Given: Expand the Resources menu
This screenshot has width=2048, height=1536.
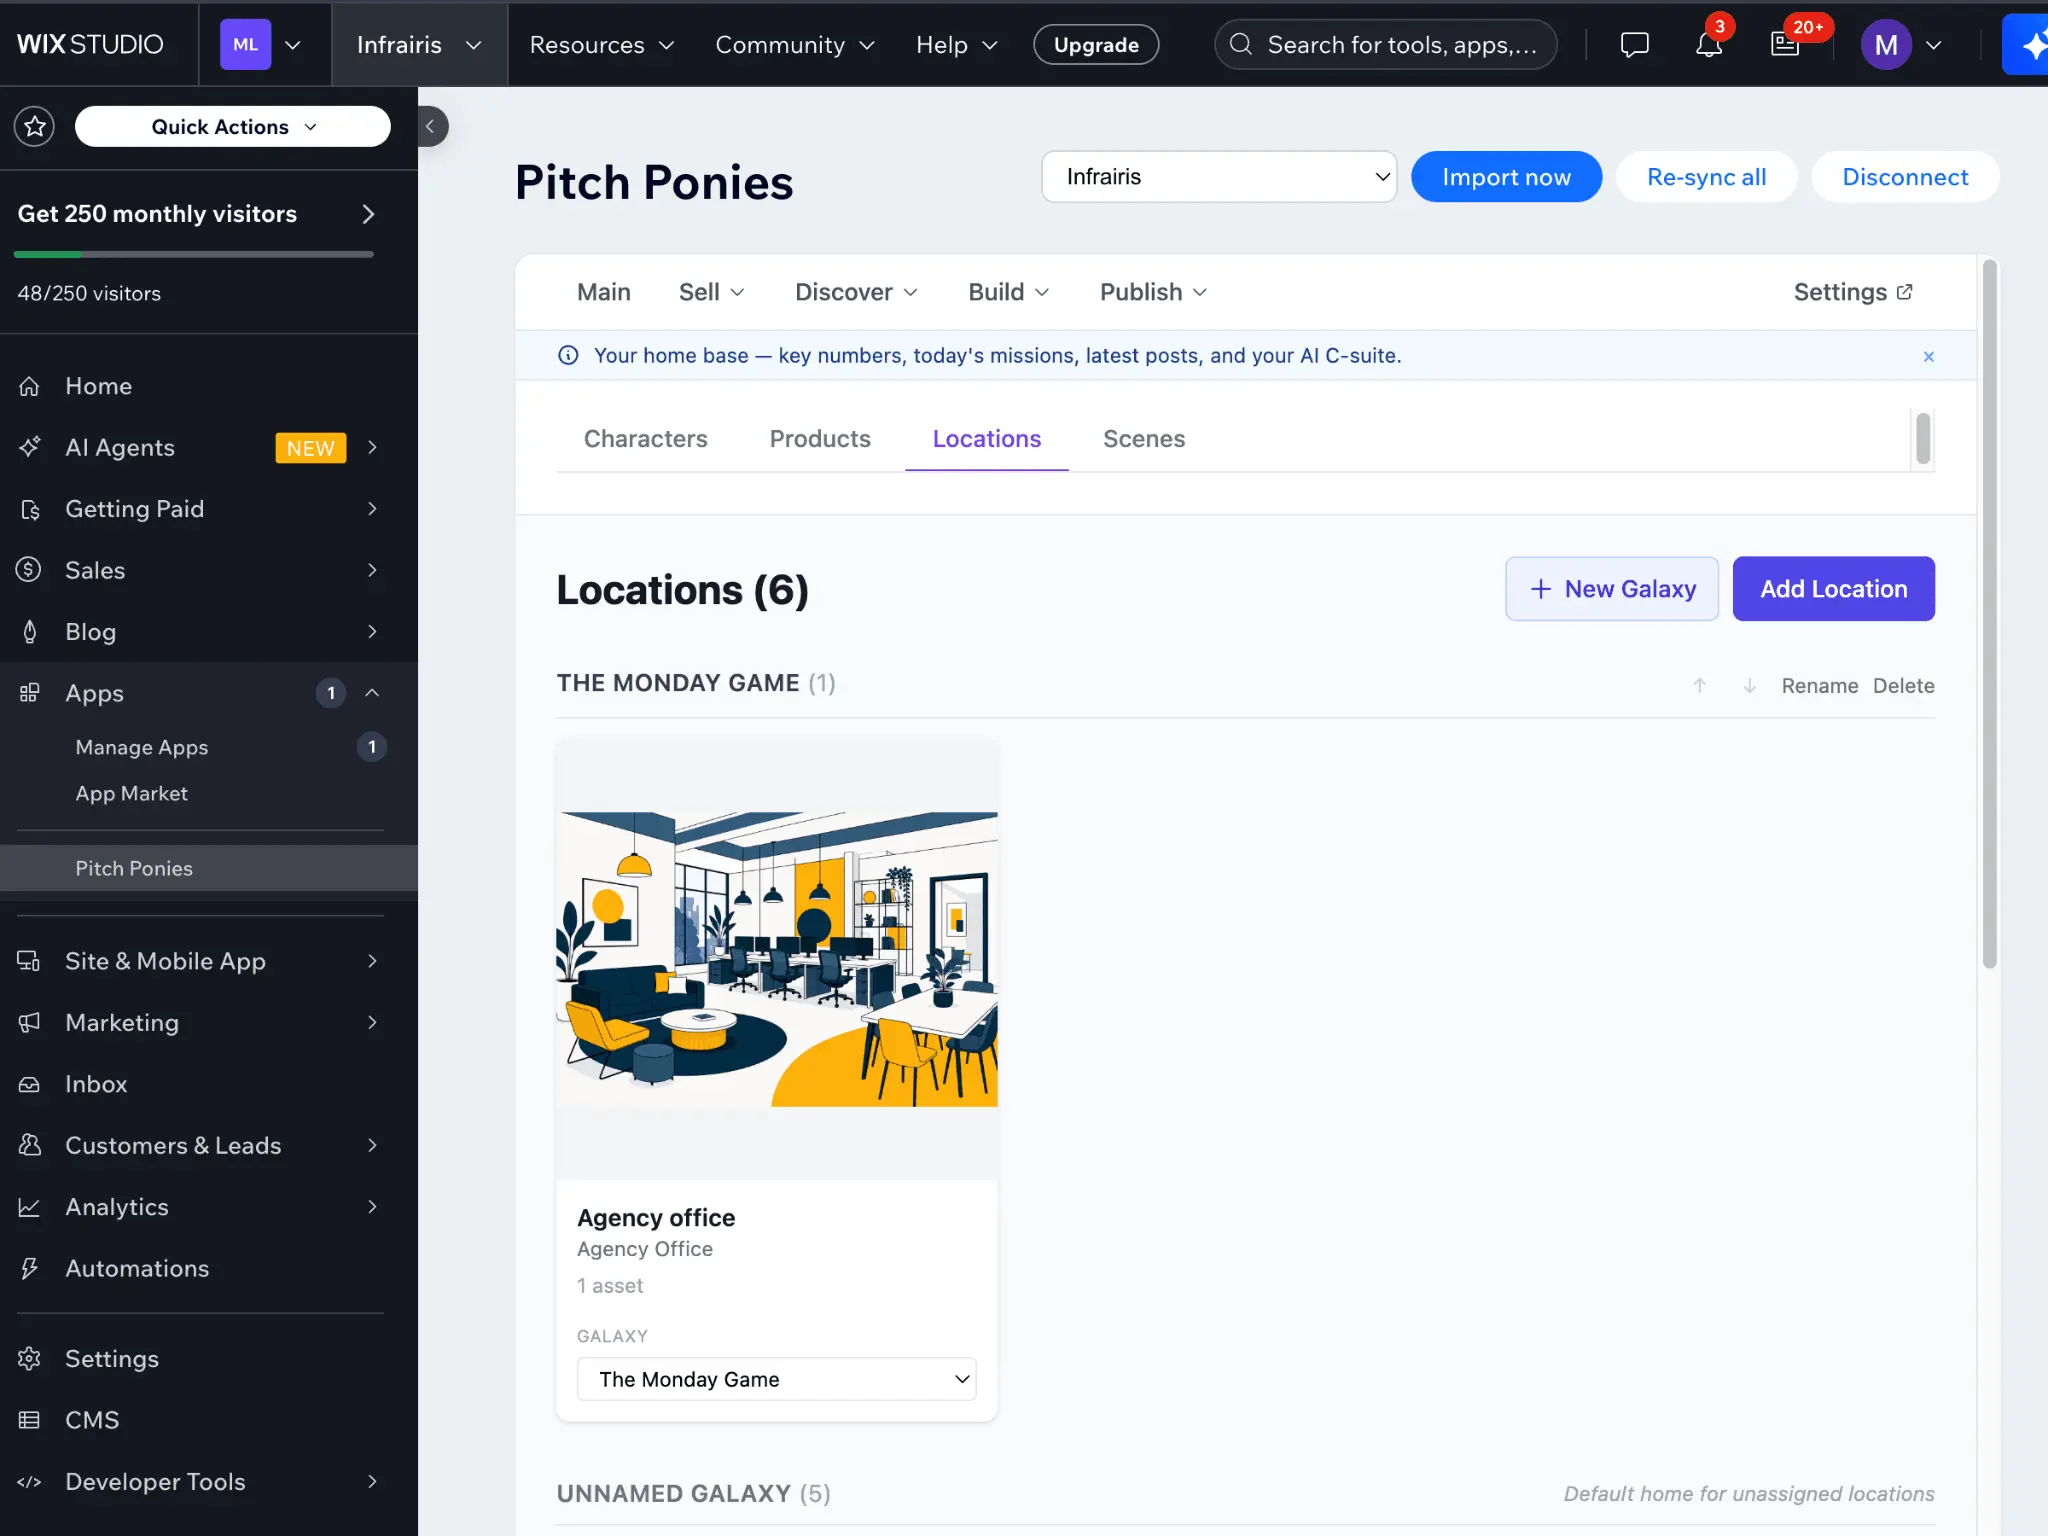Looking at the screenshot, I should click(602, 44).
